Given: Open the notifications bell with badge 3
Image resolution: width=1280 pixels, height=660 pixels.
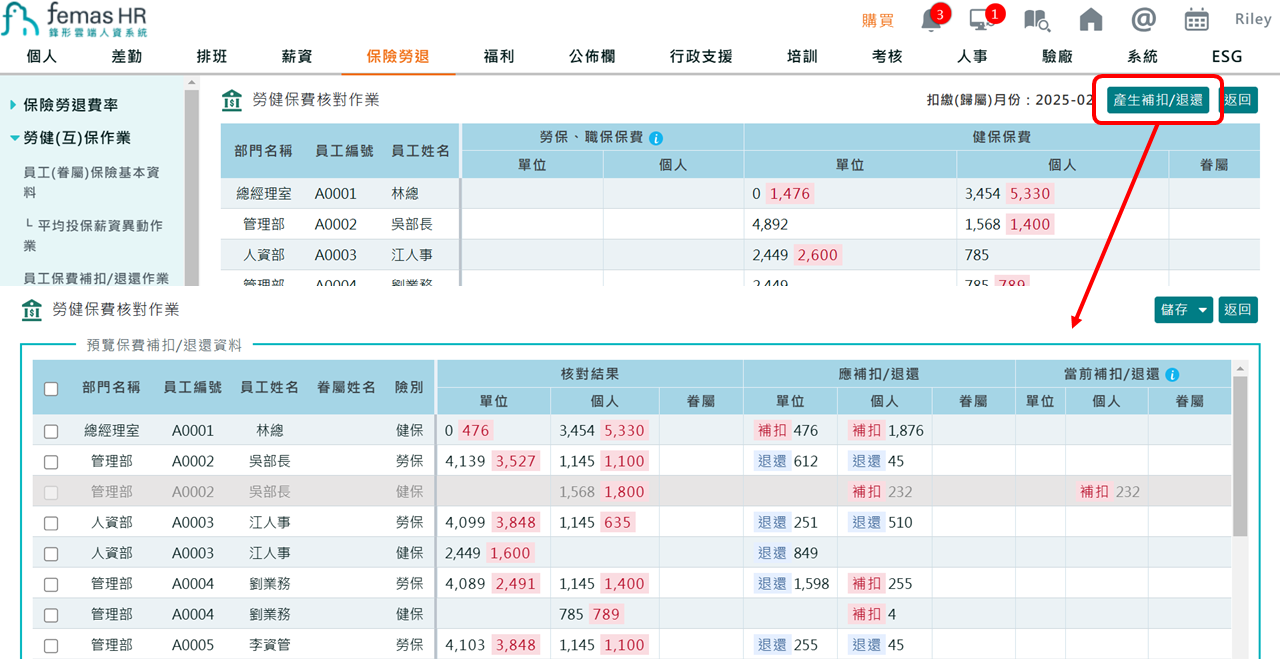Looking at the screenshot, I should click(931, 18).
